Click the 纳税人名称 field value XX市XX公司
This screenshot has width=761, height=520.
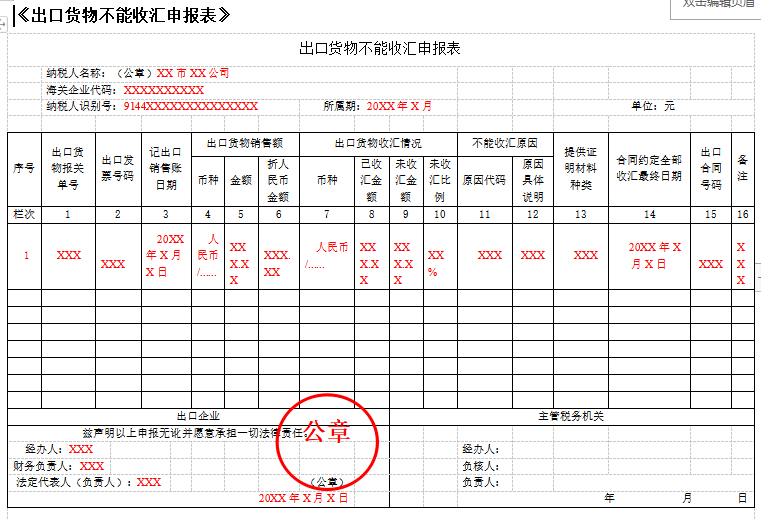[193, 73]
